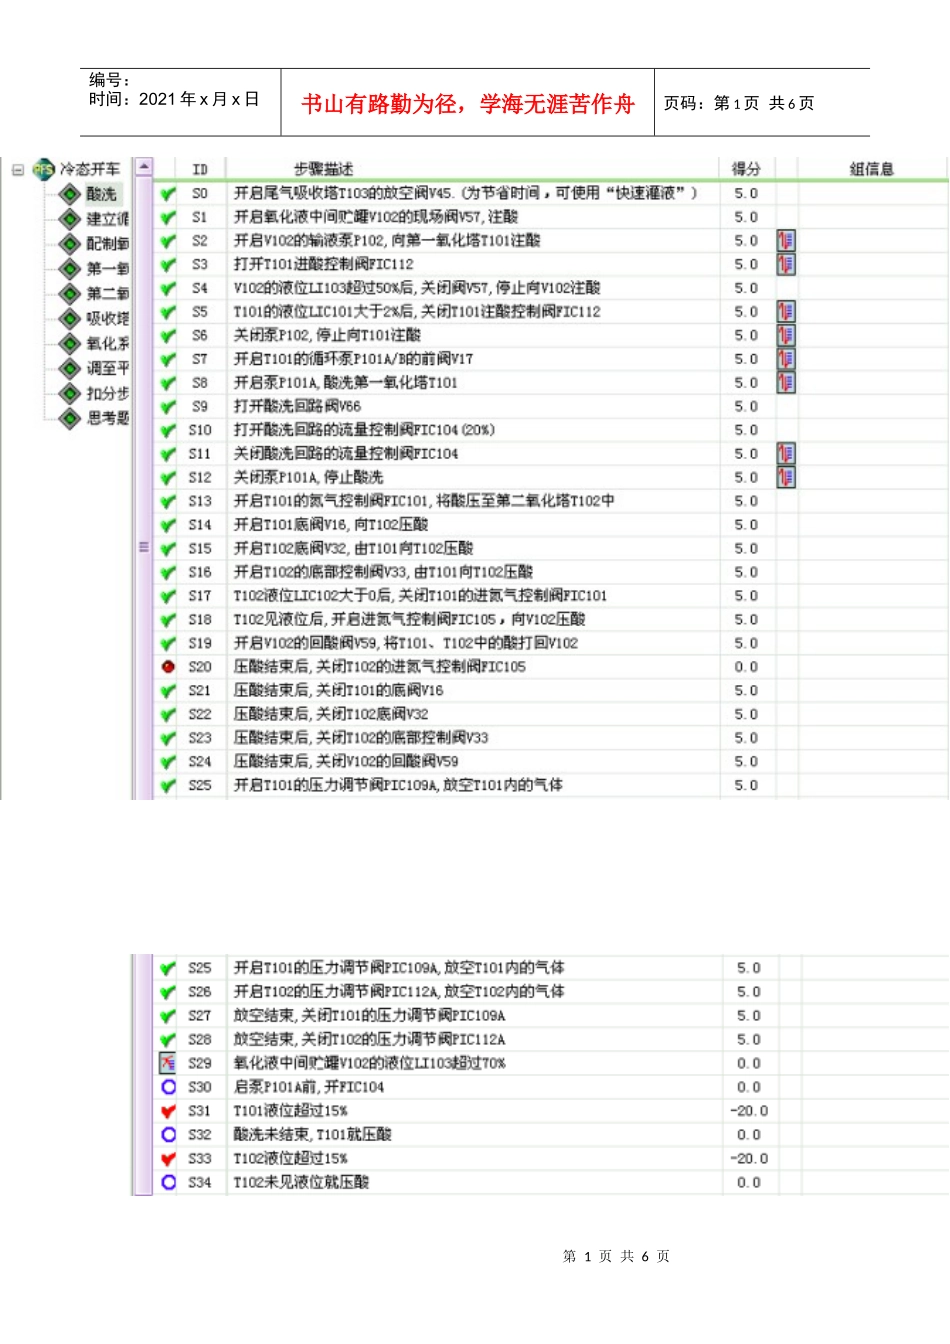Click the S13 ID cell
This screenshot has height=1344, width=950.
coord(200,501)
